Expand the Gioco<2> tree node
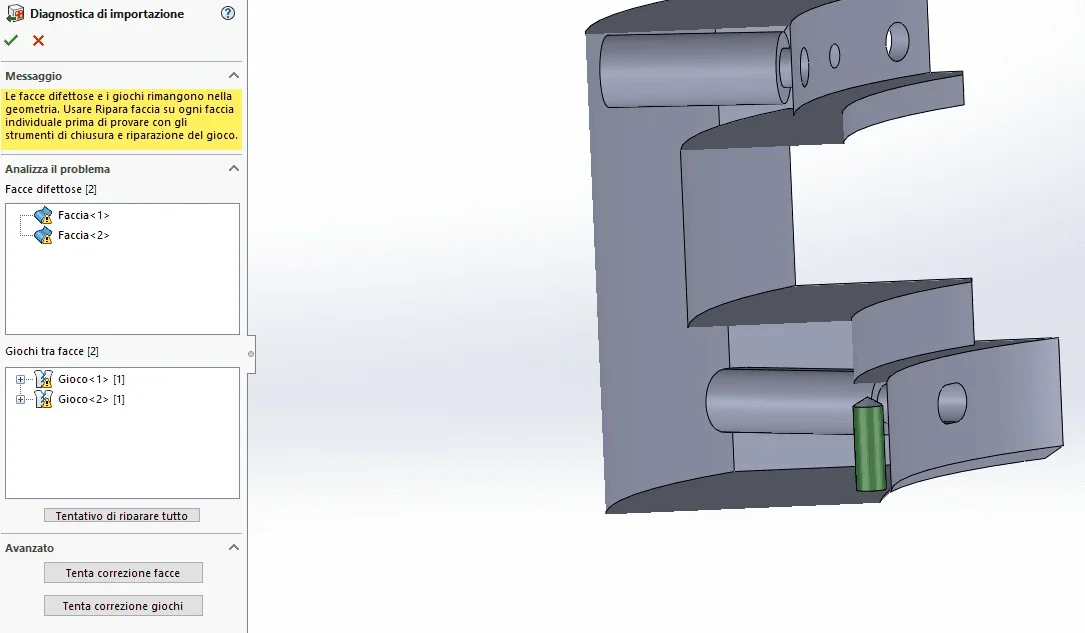This screenshot has height=633, width=1085. tap(20, 399)
